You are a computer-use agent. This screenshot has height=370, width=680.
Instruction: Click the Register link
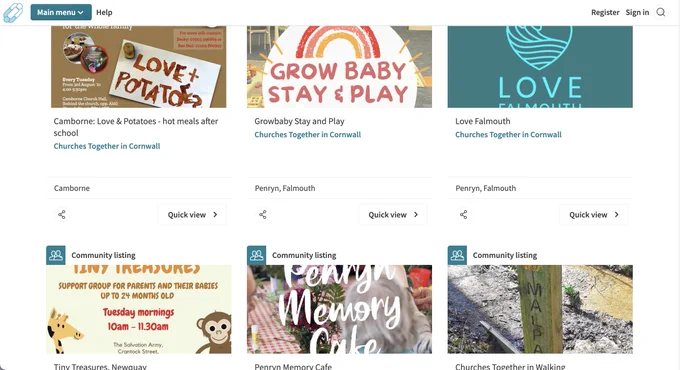pos(605,12)
